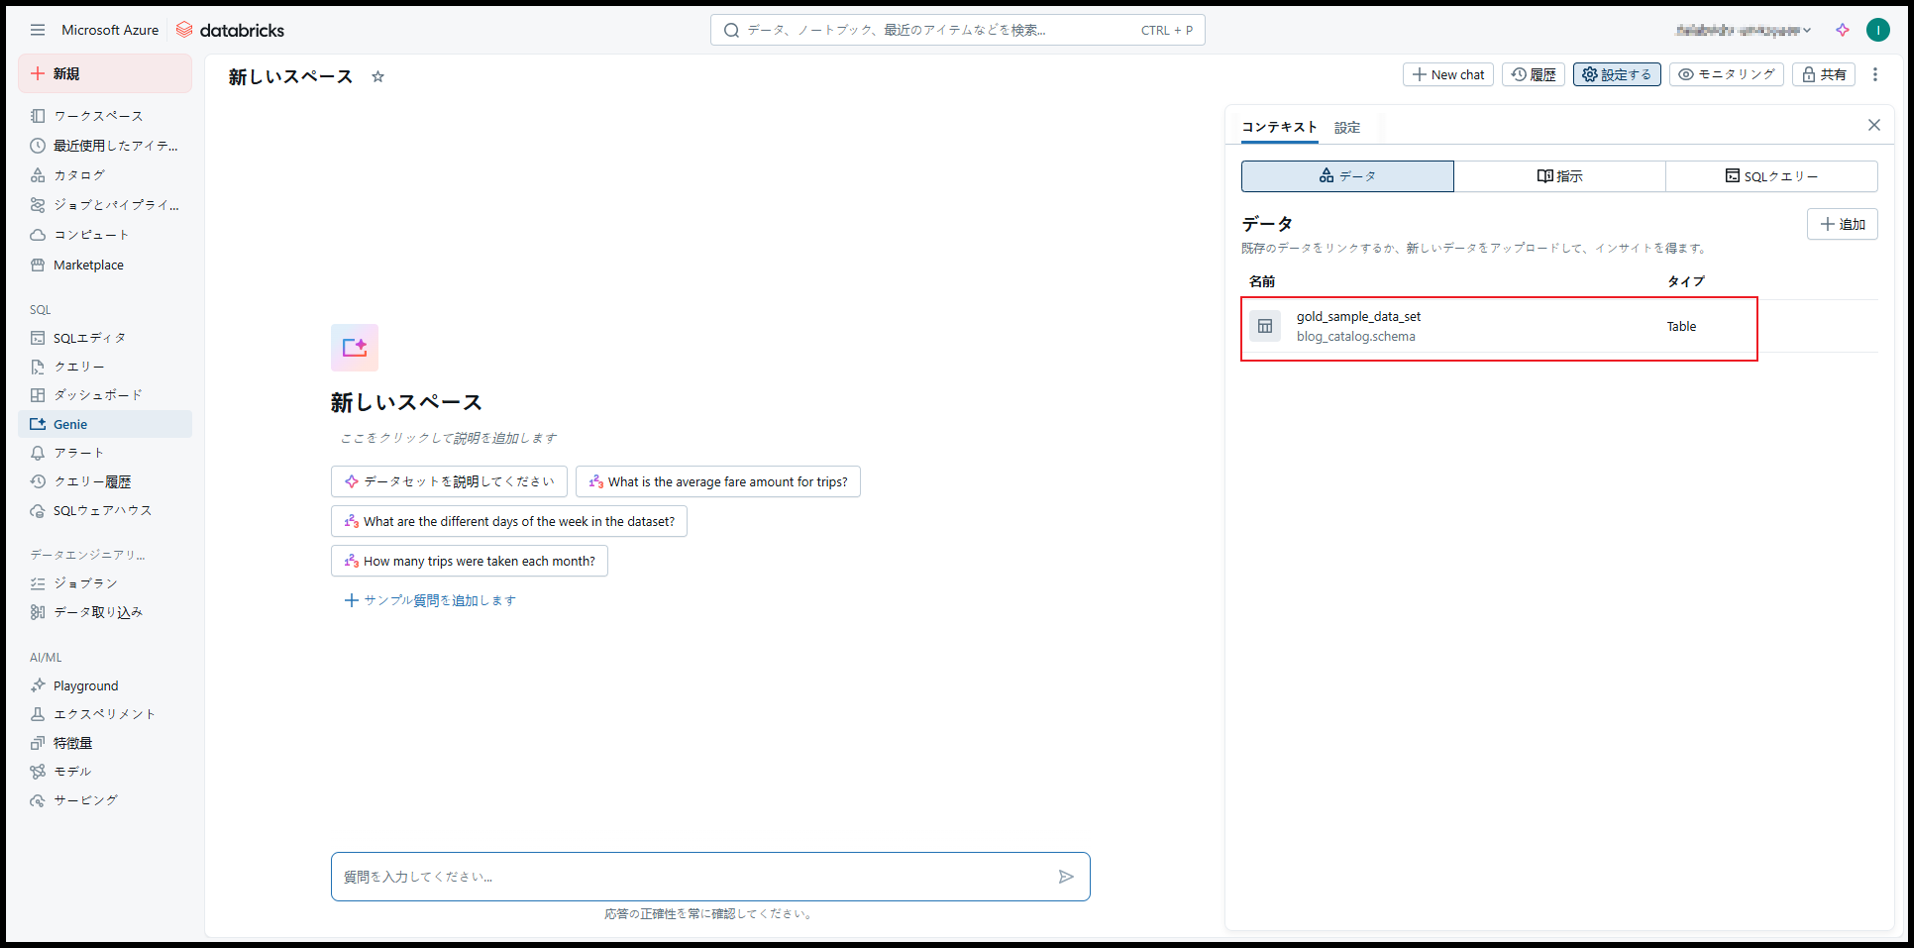Click the 追加 button to add data
This screenshot has width=1914, height=948.
1841,224
